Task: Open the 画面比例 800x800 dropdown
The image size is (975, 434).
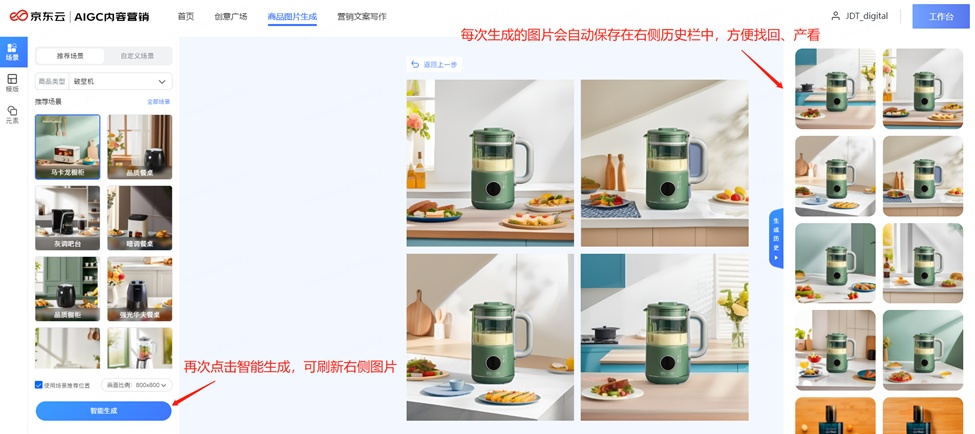Action: click(x=137, y=385)
